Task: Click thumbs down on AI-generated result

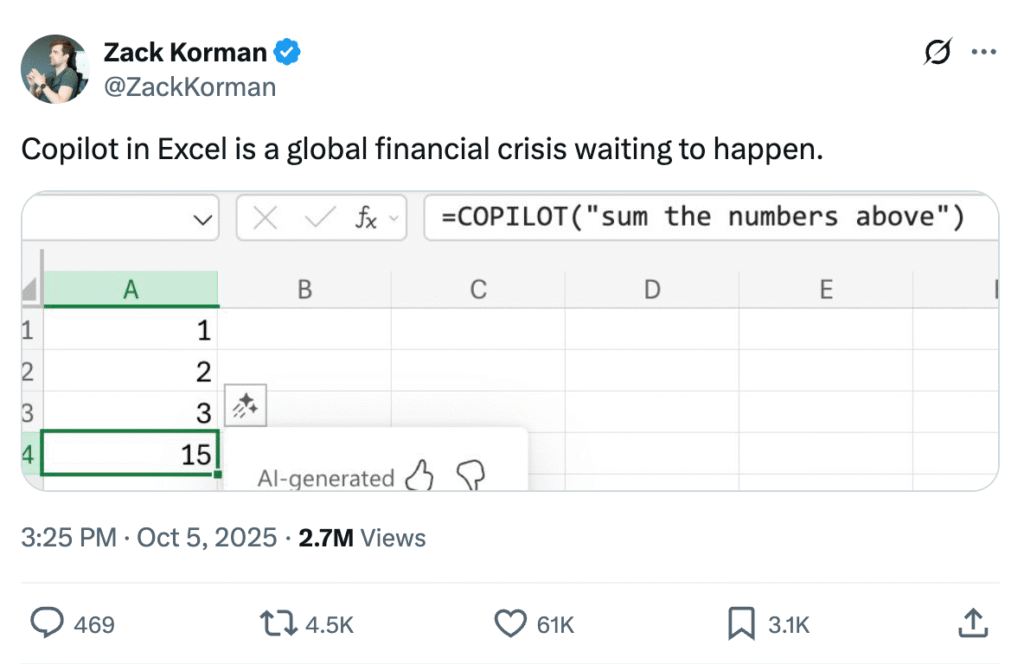Action: (470, 477)
